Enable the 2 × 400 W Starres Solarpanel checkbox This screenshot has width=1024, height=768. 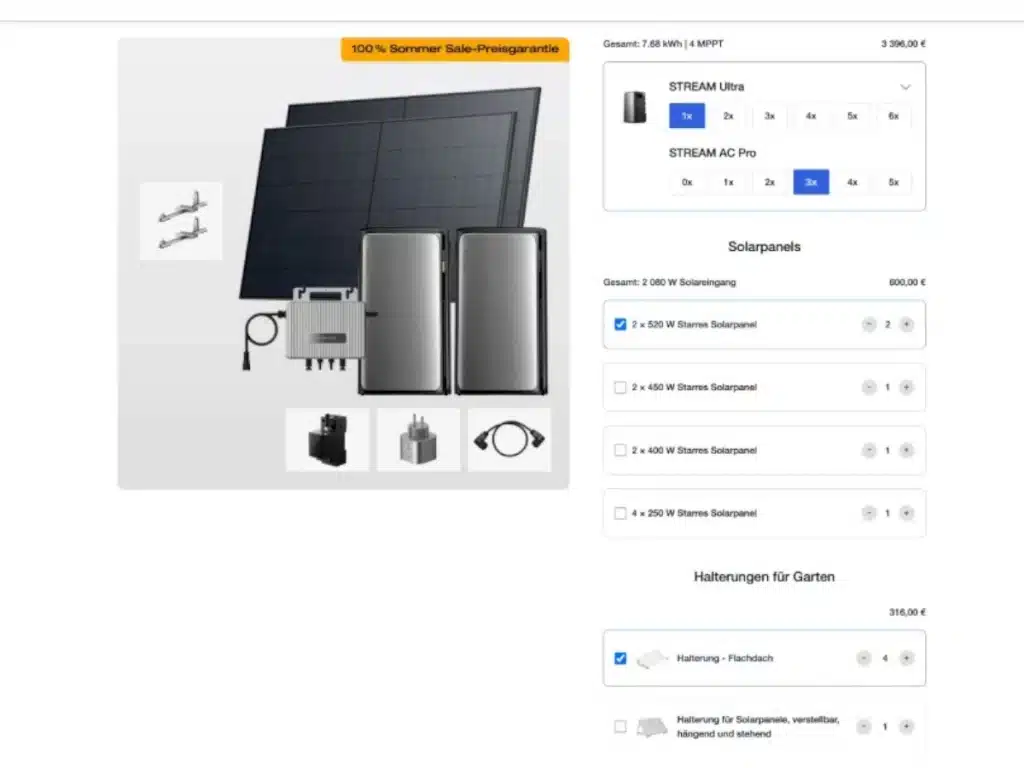pos(620,450)
